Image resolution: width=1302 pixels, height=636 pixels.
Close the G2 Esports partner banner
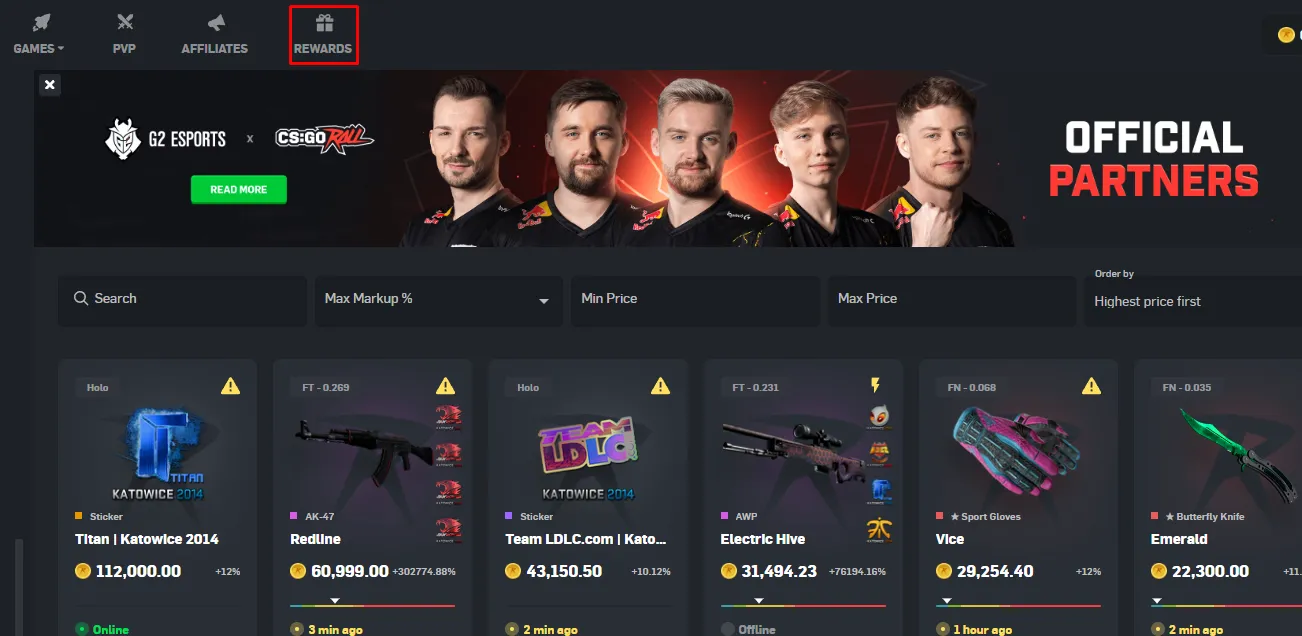tap(50, 85)
